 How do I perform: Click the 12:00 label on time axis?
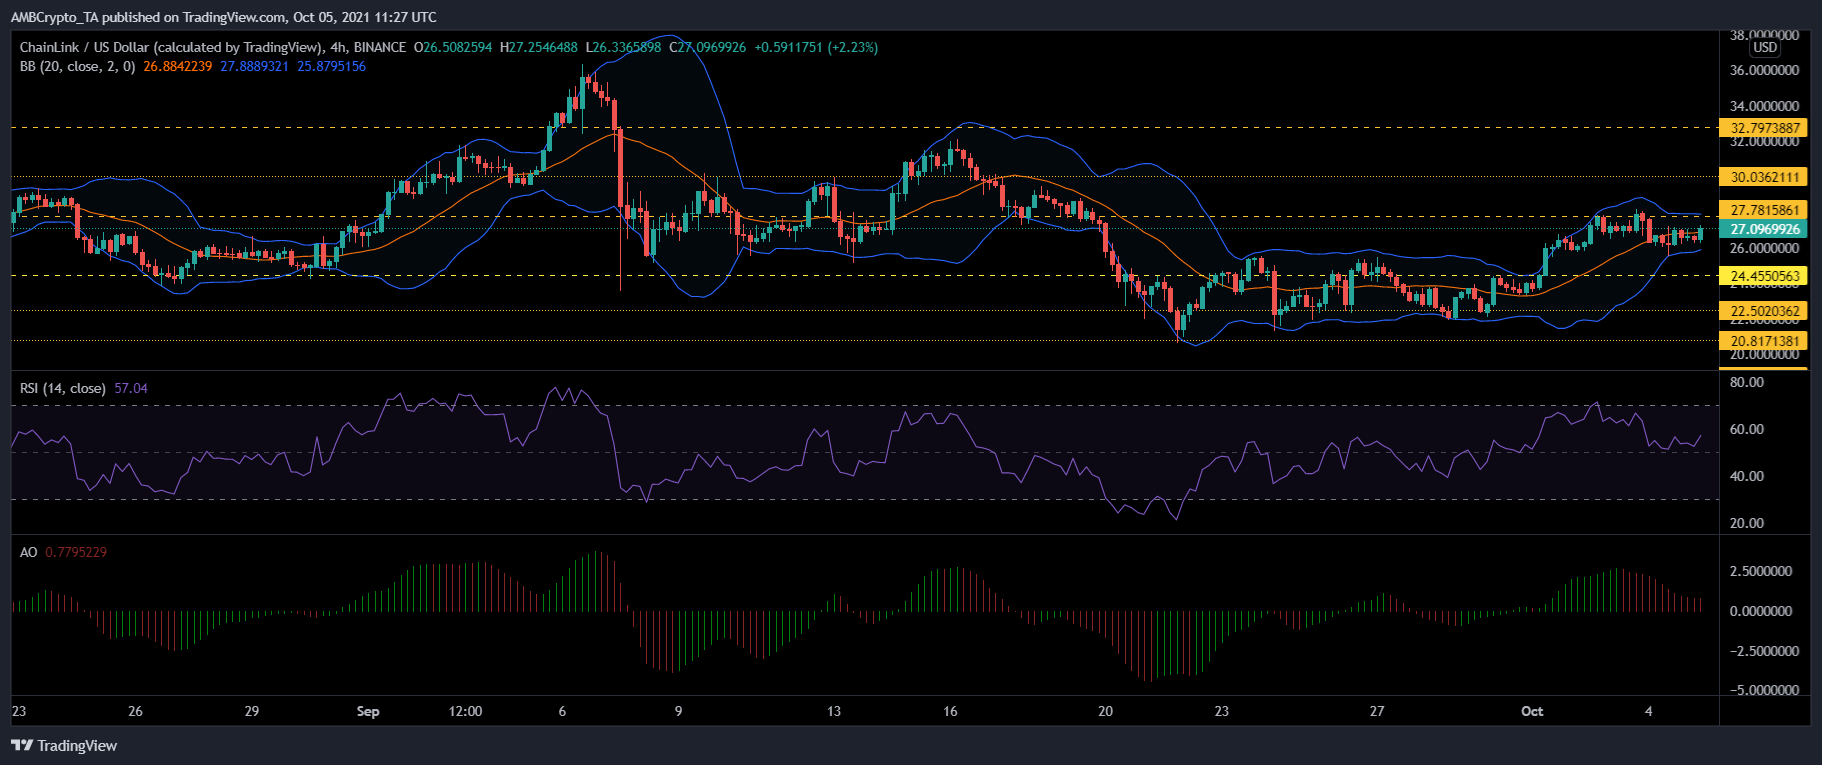(x=465, y=711)
